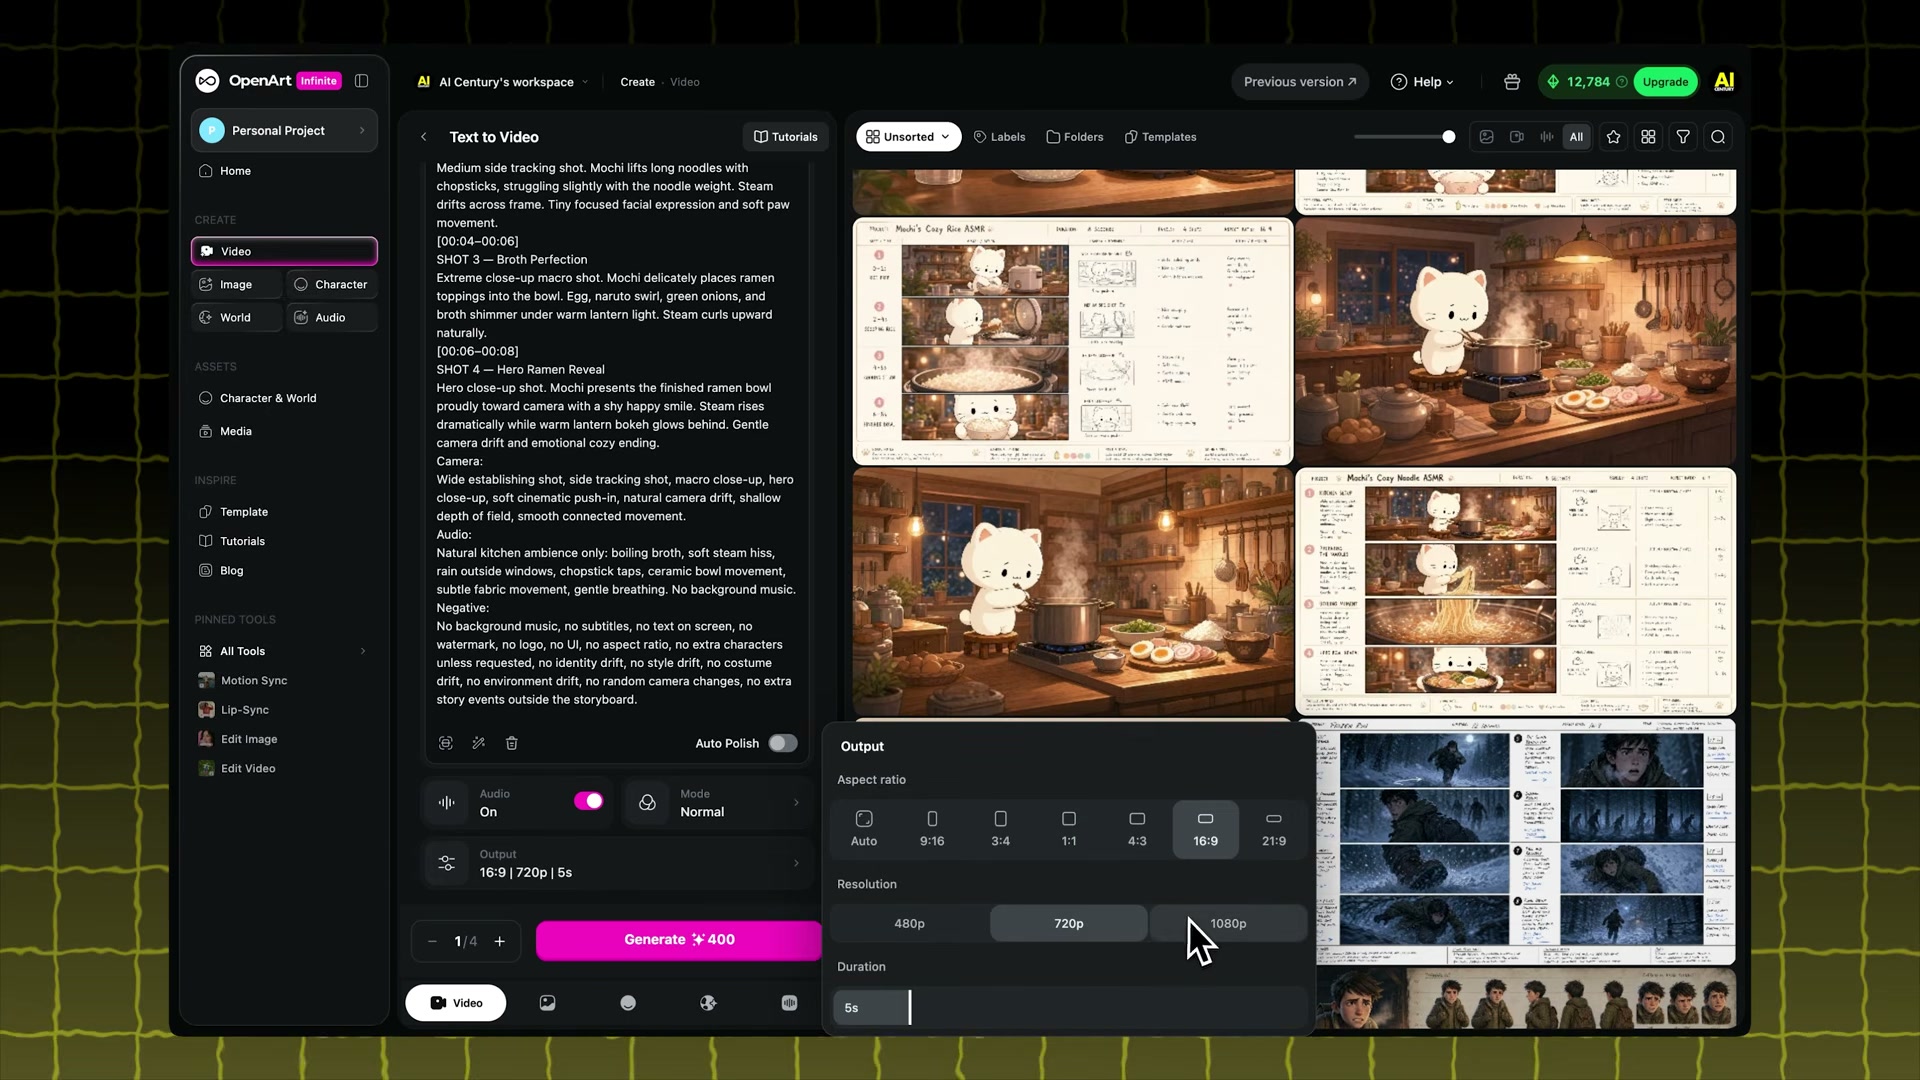This screenshot has height=1080, width=1920.
Task: Select the Auto aspect ratio
Action: pyautogui.click(x=864, y=829)
